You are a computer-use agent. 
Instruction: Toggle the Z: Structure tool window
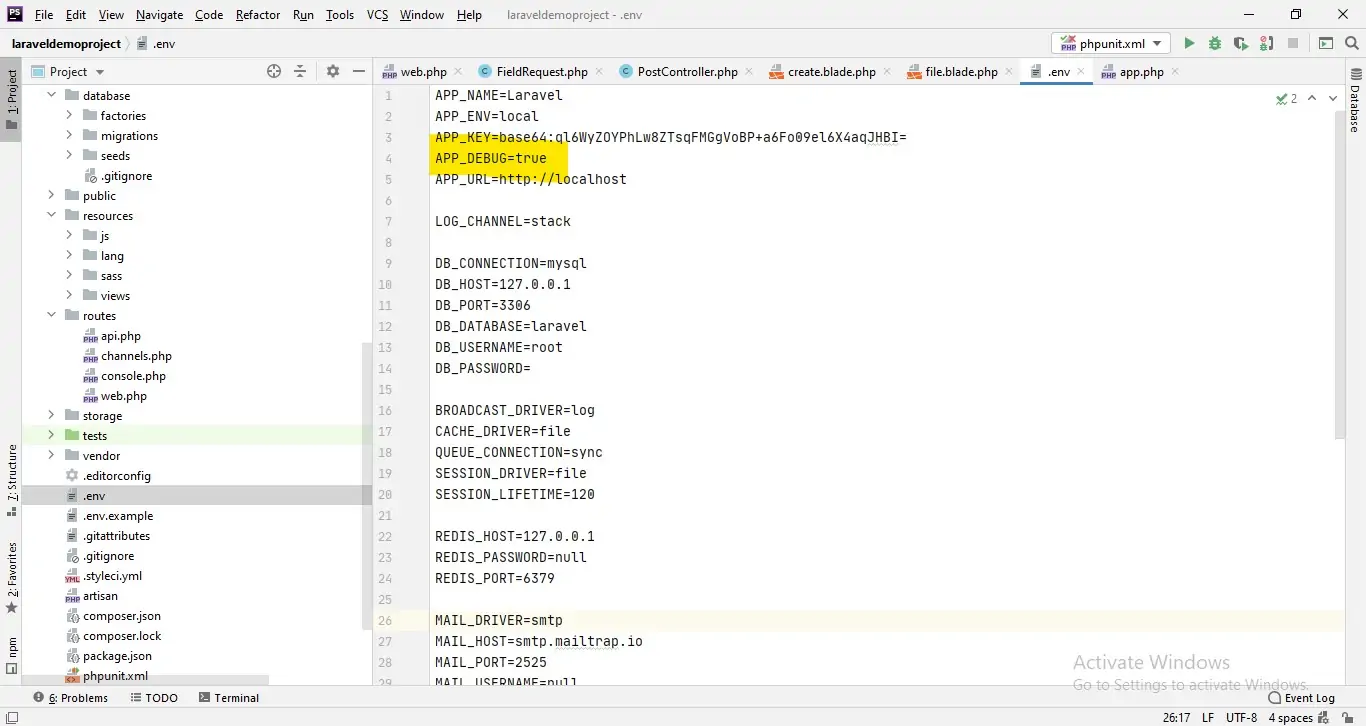[11, 480]
